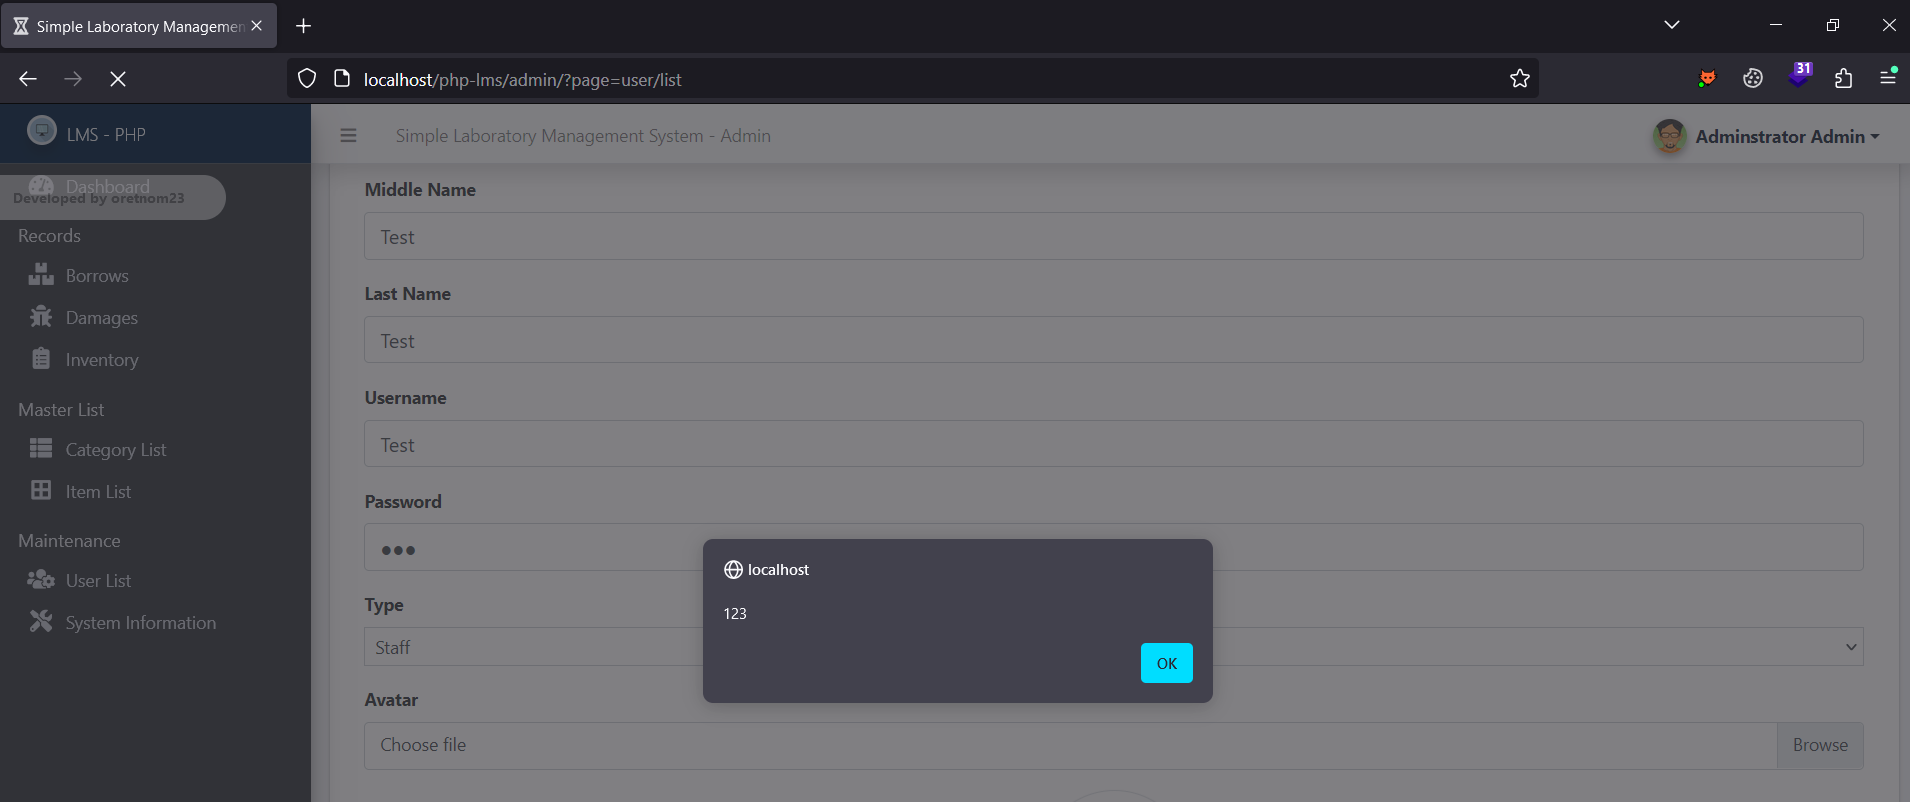Click the User List users icon

pyautogui.click(x=41, y=580)
